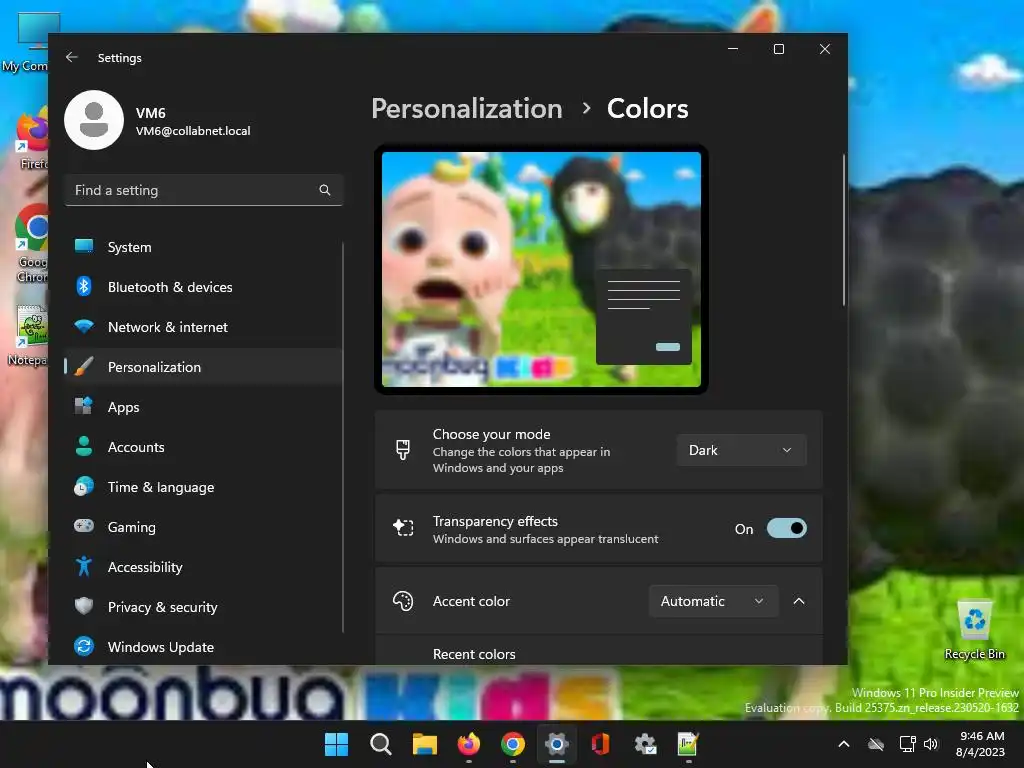This screenshot has height=768, width=1024.
Task: Launch Google Chrome from the taskbar
Action: pos(513,744)
